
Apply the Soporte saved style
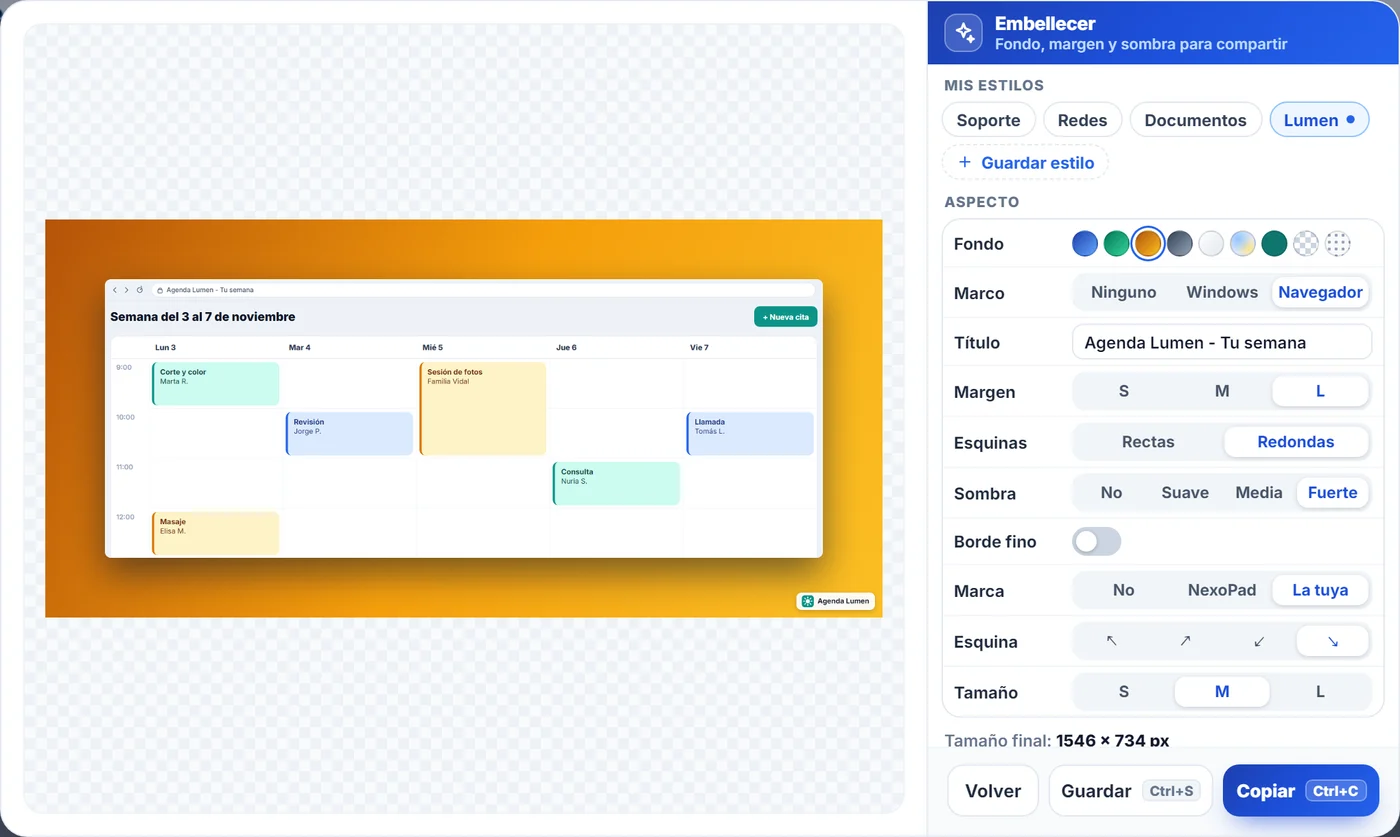tap(988, 120)
